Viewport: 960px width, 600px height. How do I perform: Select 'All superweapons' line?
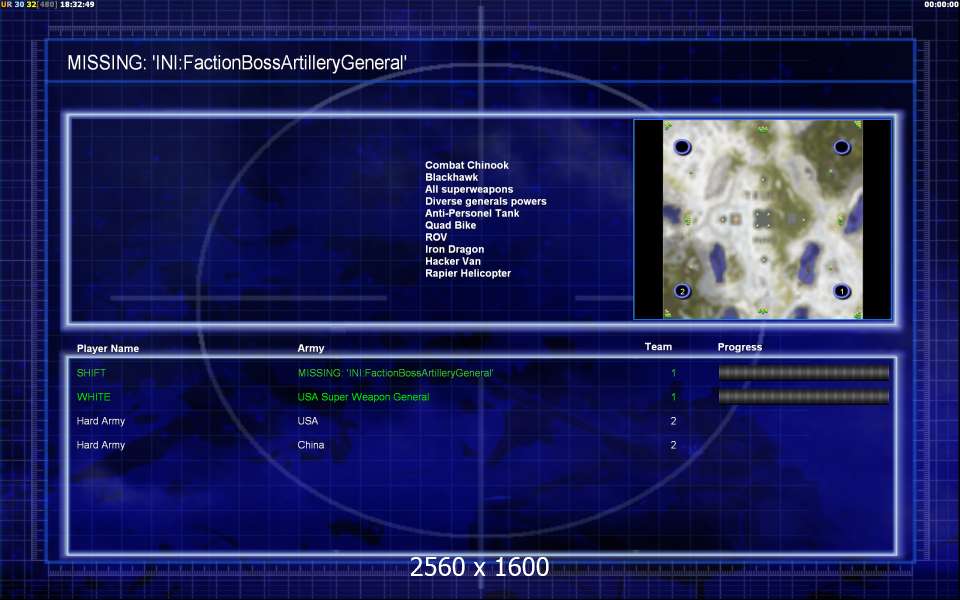pos(469,189)
